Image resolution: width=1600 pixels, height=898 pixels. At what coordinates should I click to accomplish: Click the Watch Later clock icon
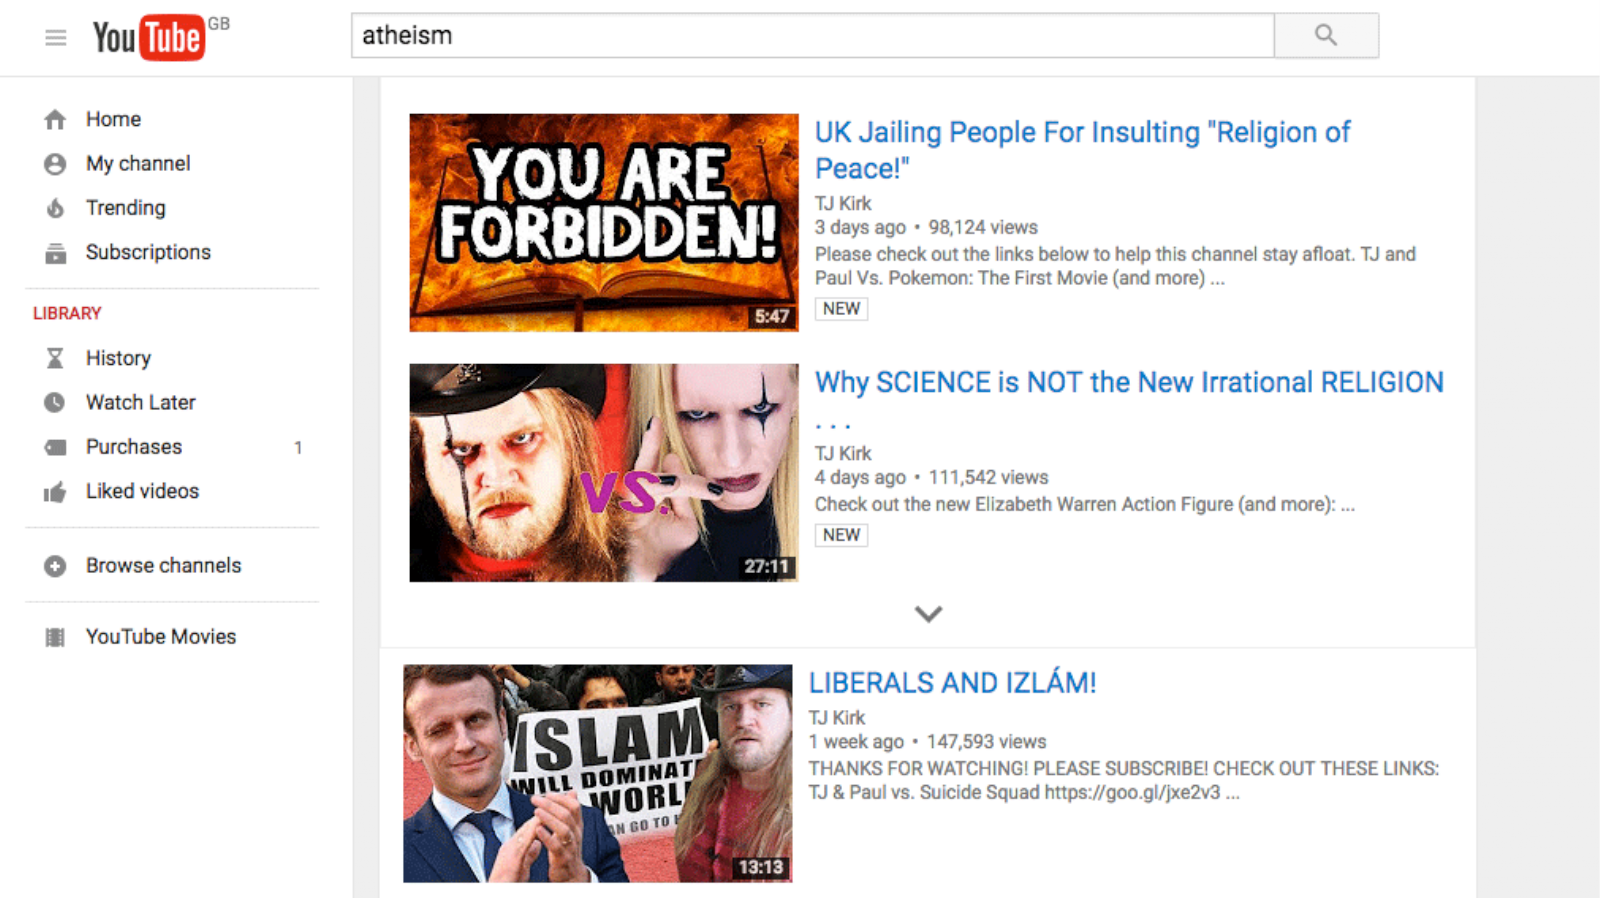click(55, 402)
